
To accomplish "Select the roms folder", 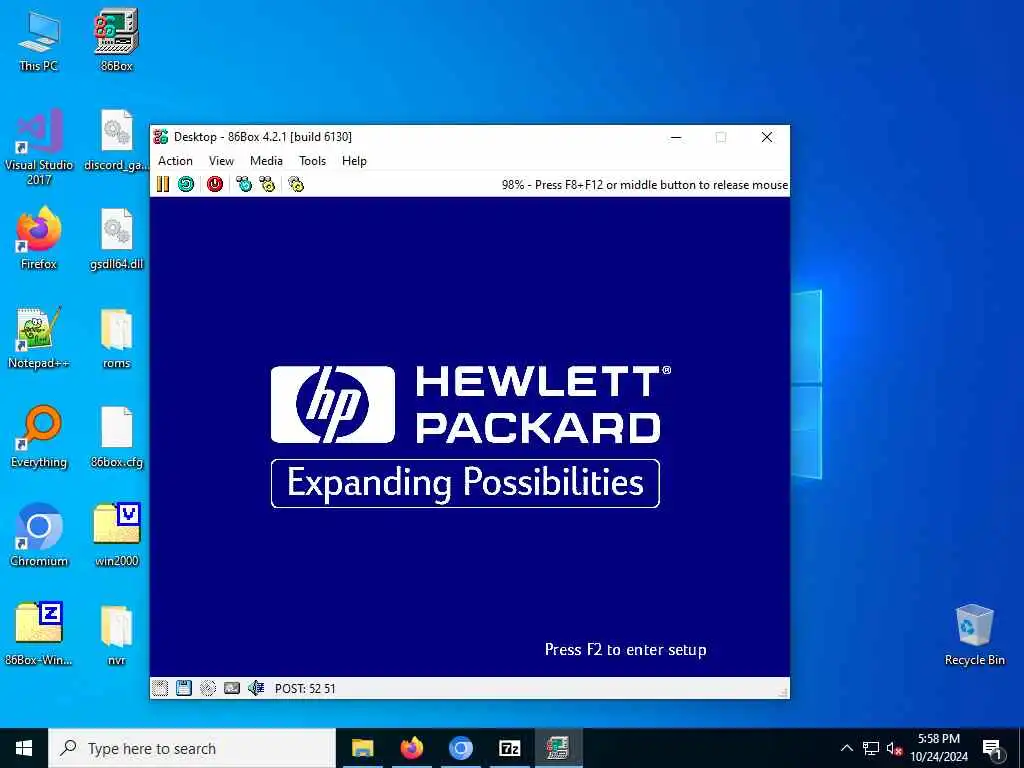I will coord(116,338).
